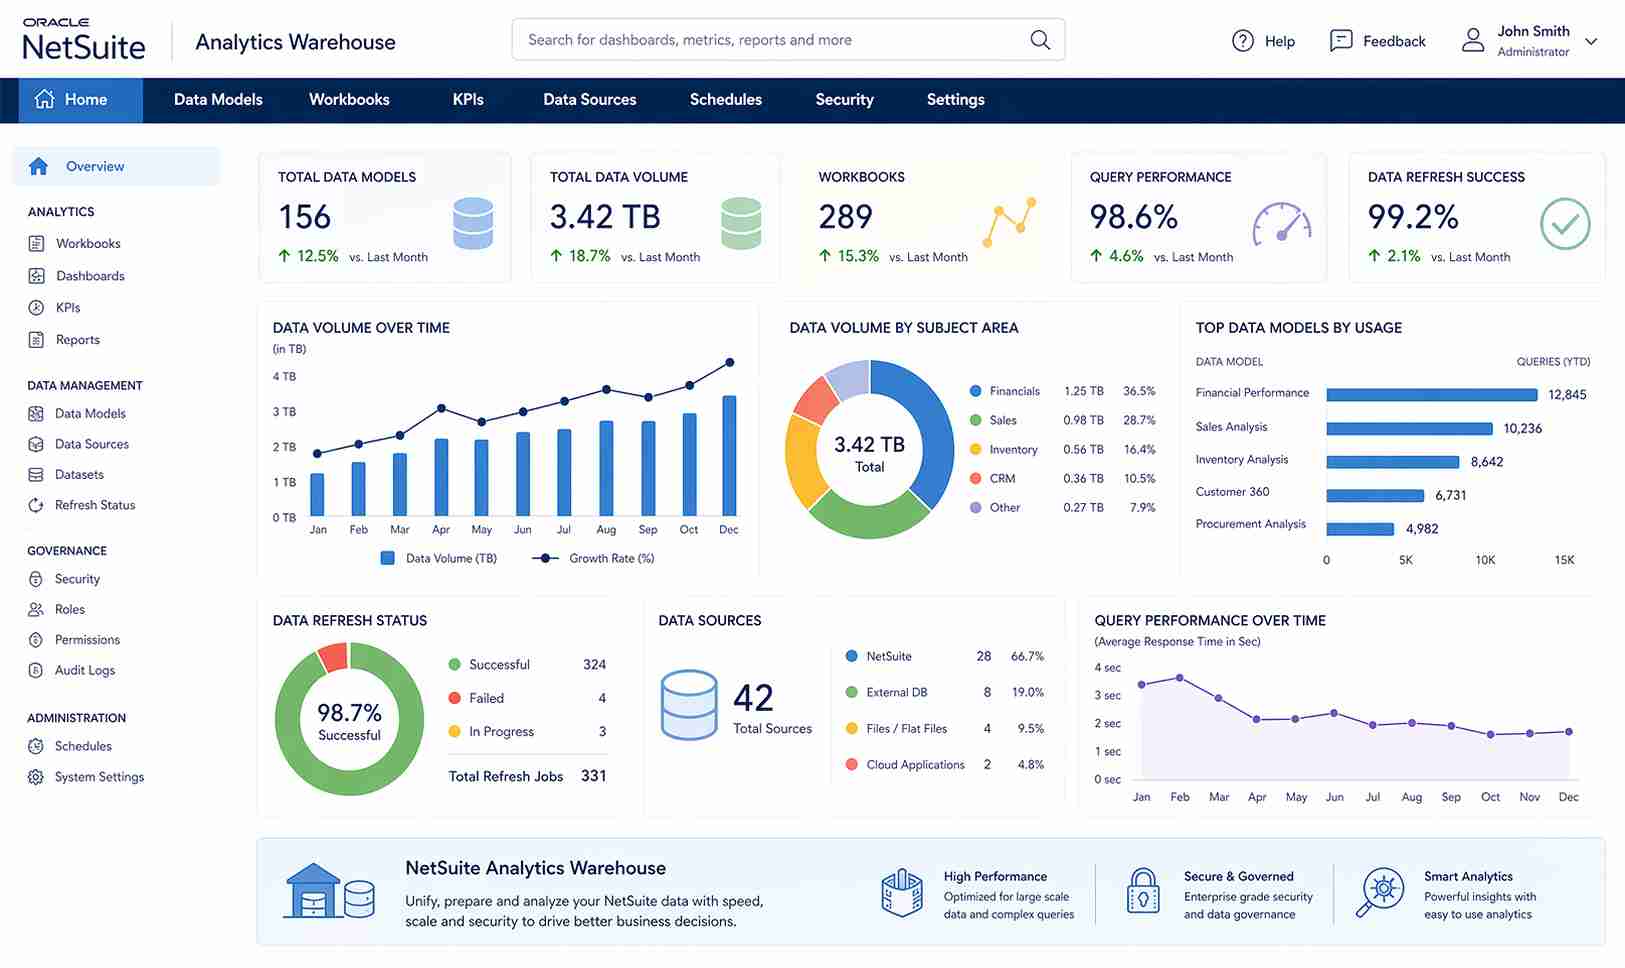Click the Reports sidebar icon
This screenshot has width=1625, height=968.
36,340
